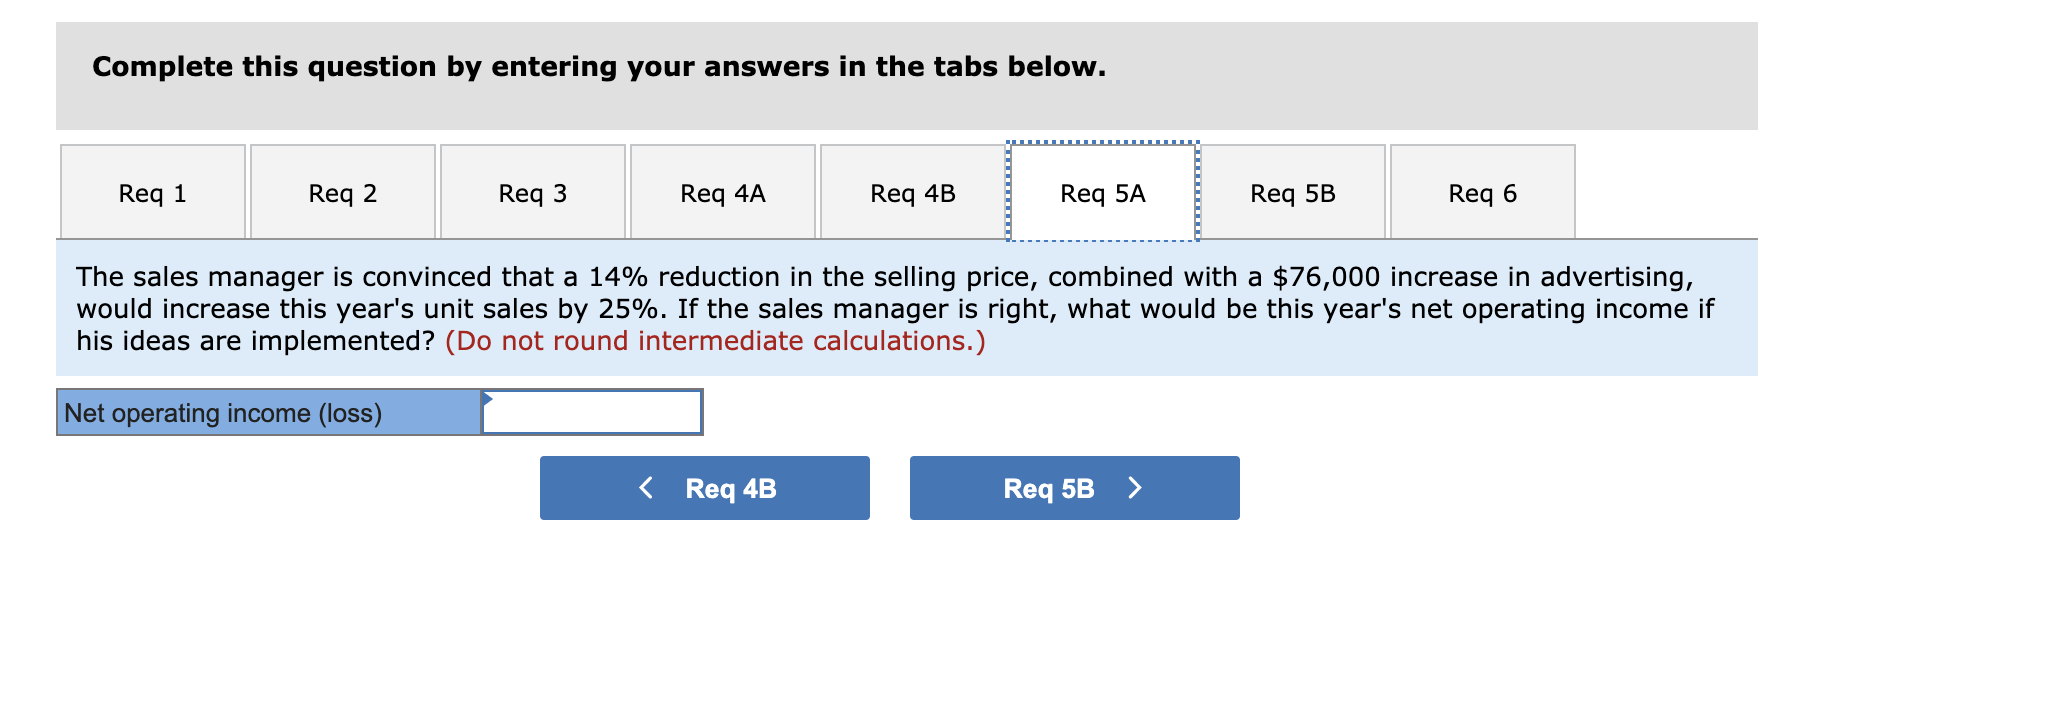
Task: Go back using the Req 4B navigation button
Action: click(704, 488)
